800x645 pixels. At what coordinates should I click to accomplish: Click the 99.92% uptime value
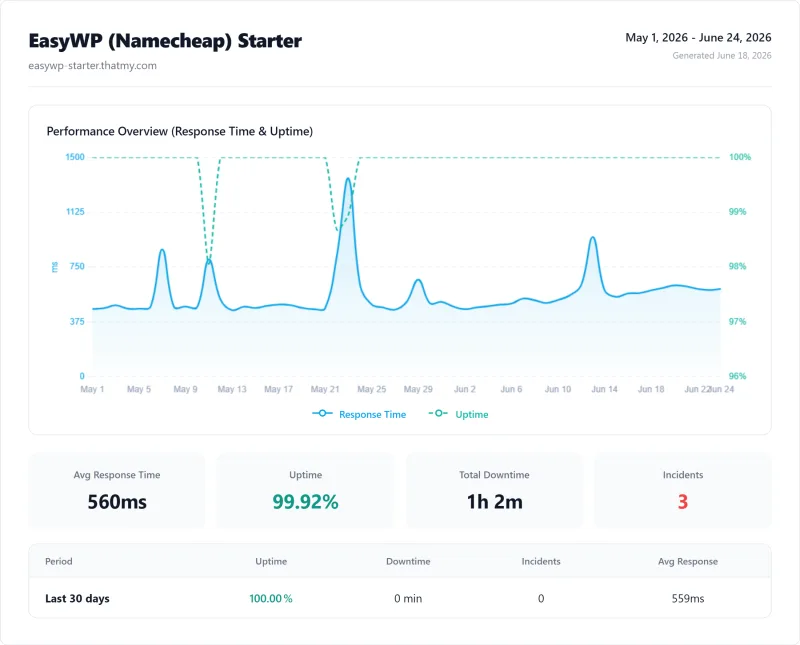pos(305,502)
